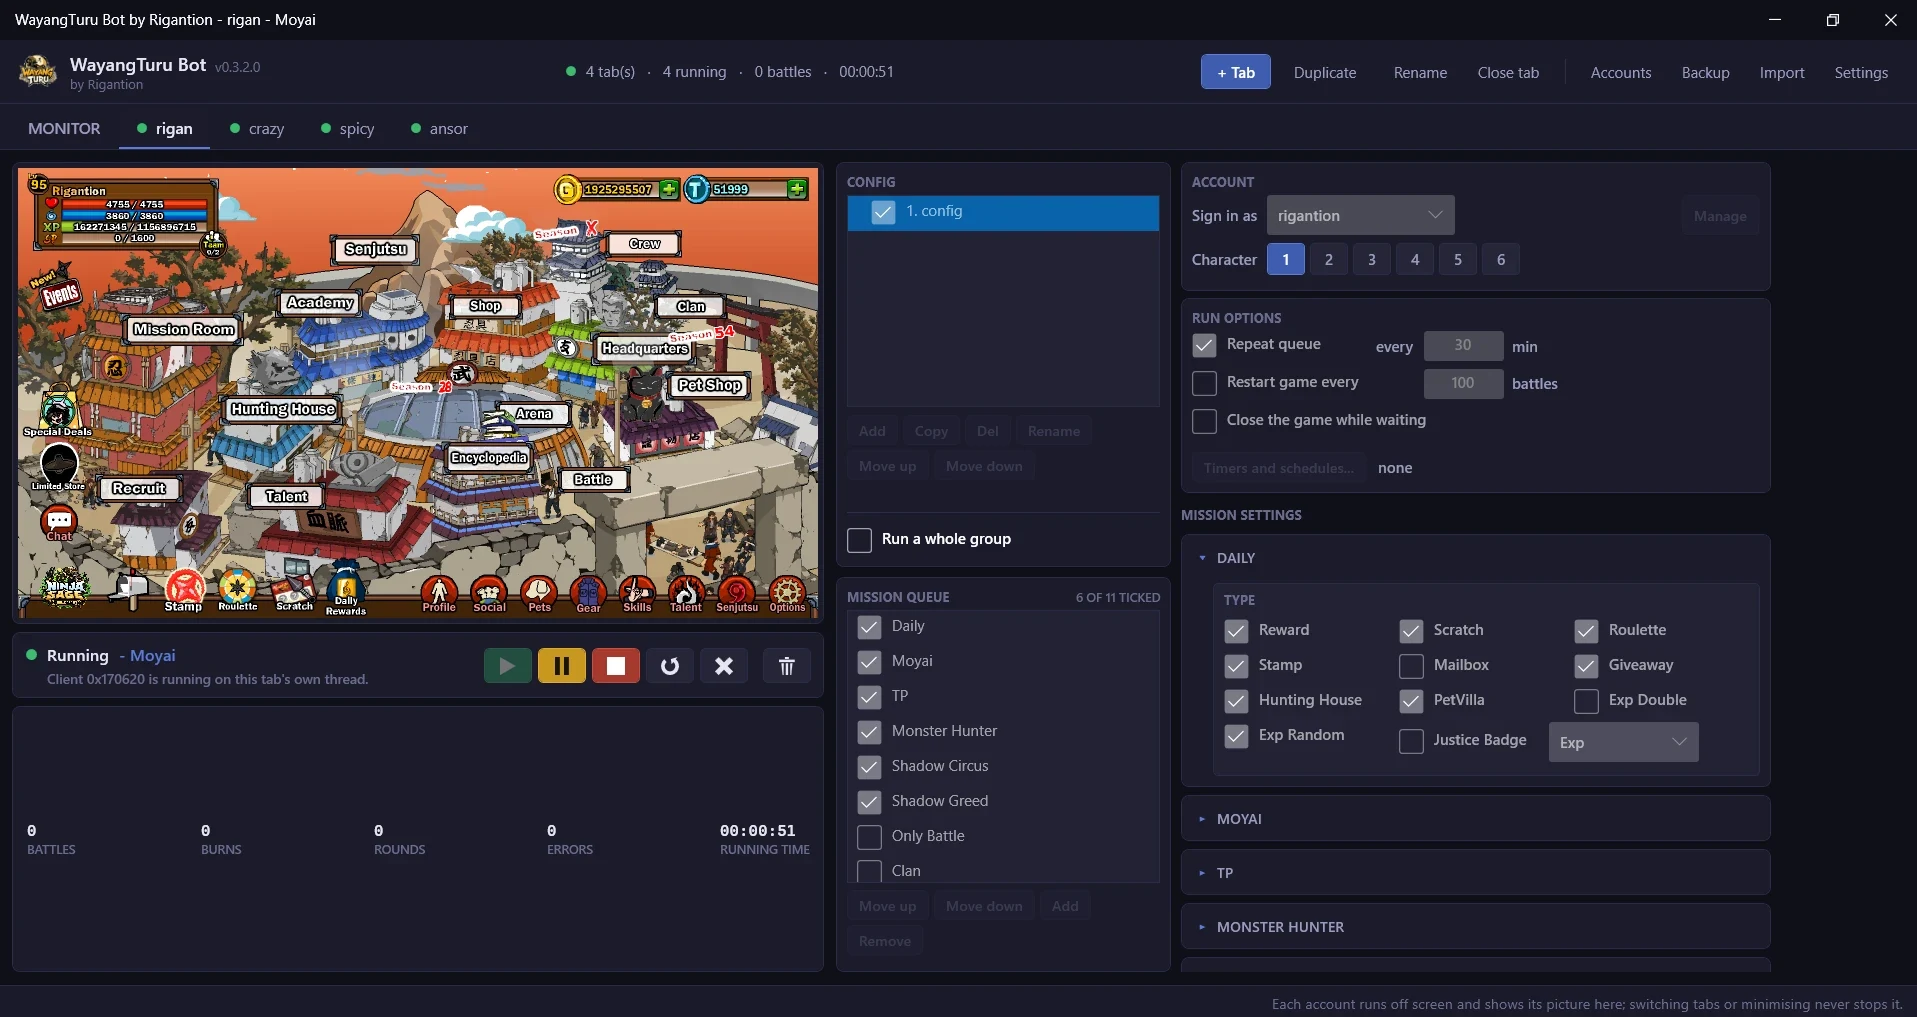
Task: Toggle the Repeat queue checkbox
Action: click(1204, 345)
